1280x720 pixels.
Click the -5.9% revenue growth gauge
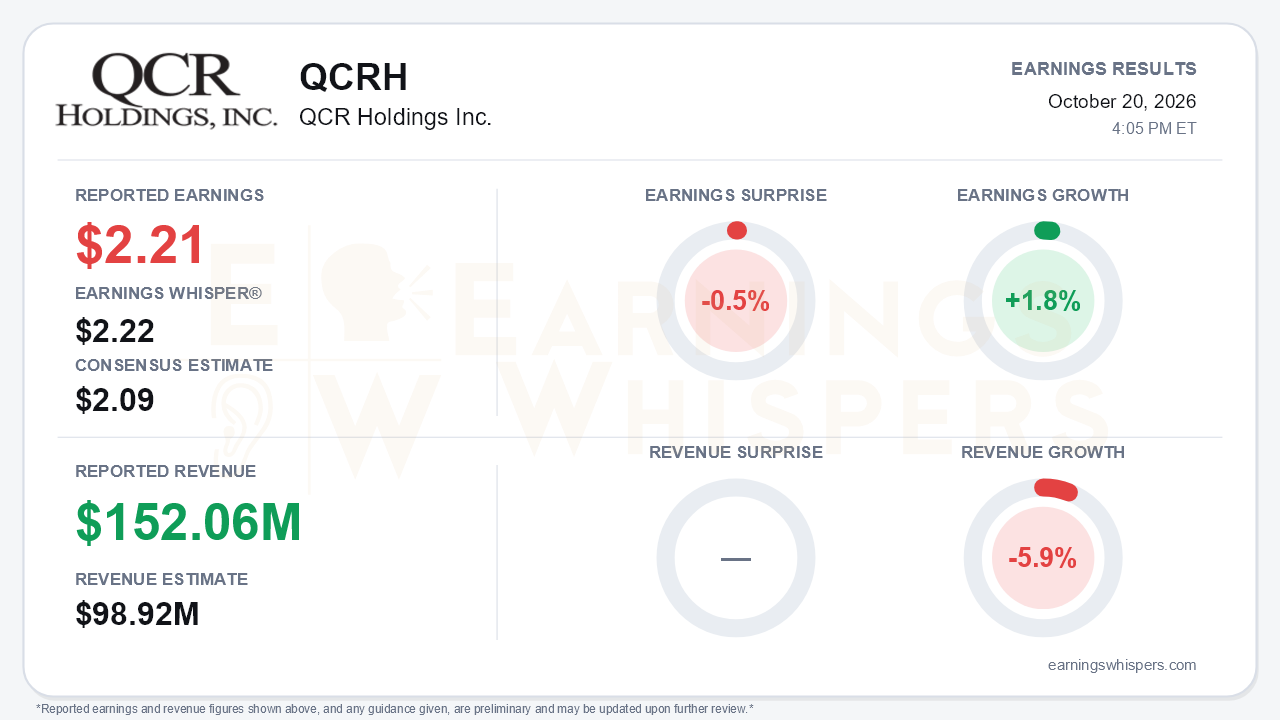[1043, 558]
